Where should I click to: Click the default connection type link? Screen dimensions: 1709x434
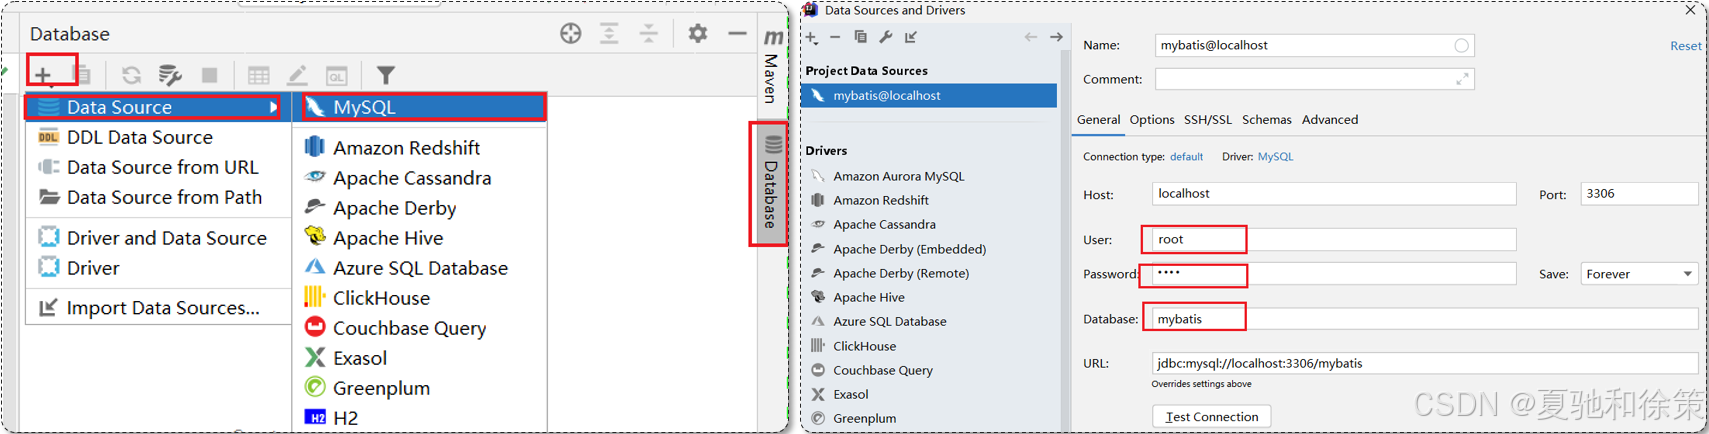(x=1186, y=157)
